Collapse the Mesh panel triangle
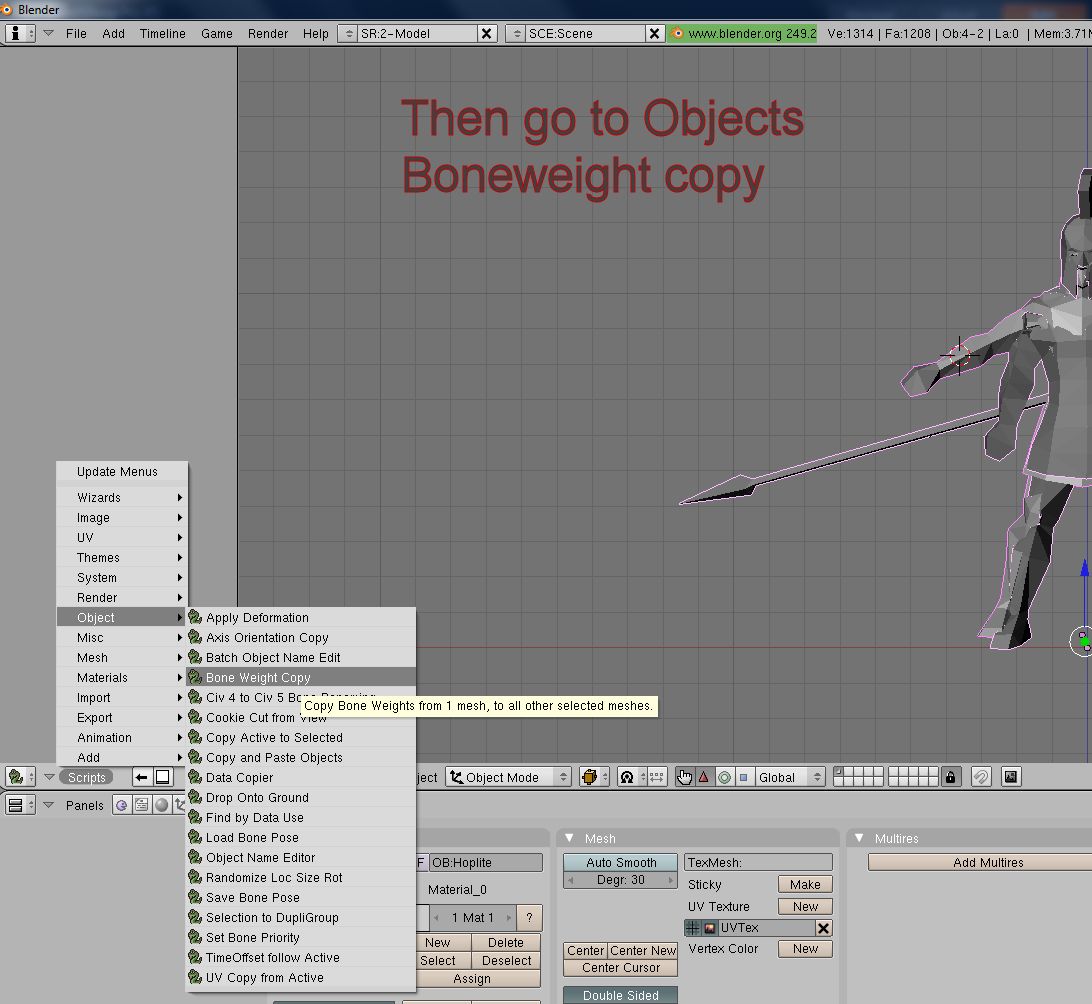This screenshot has width=1092, height=1004. (570, 838)
